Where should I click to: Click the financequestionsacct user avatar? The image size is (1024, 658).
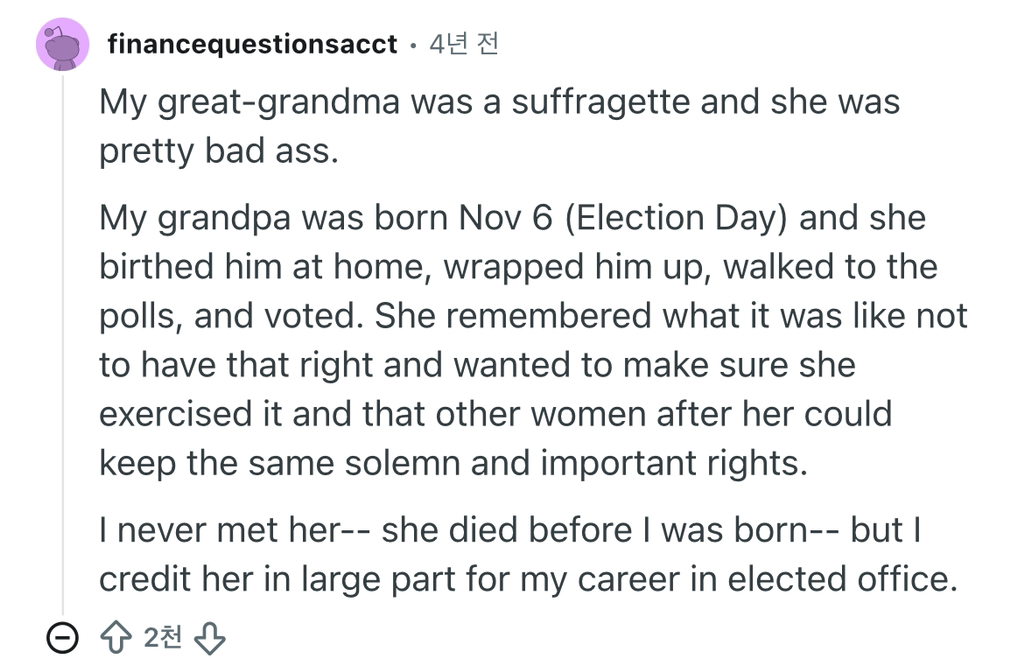63,45
